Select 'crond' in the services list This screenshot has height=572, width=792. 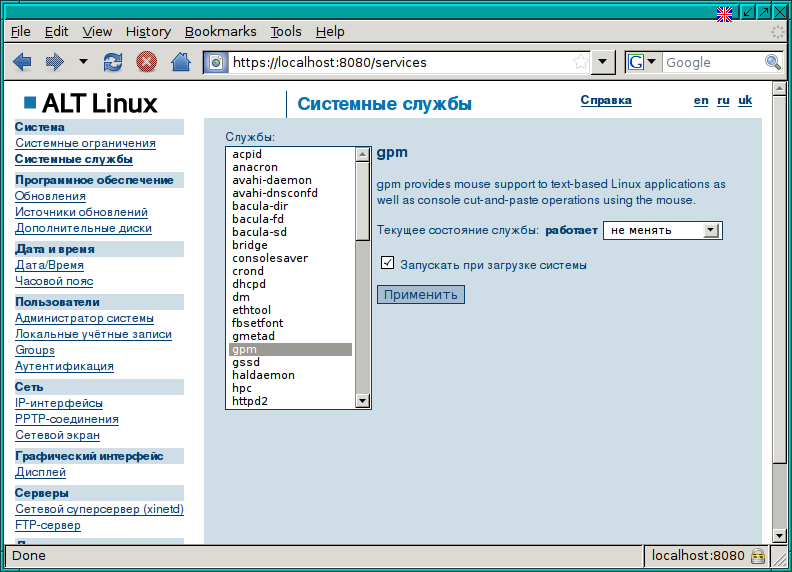click(x=248, y=271)
